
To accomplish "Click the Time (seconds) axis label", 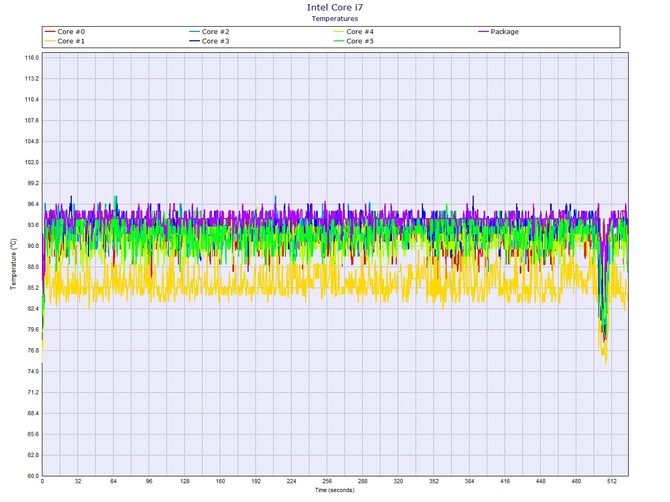I will (x=335, y=490).
